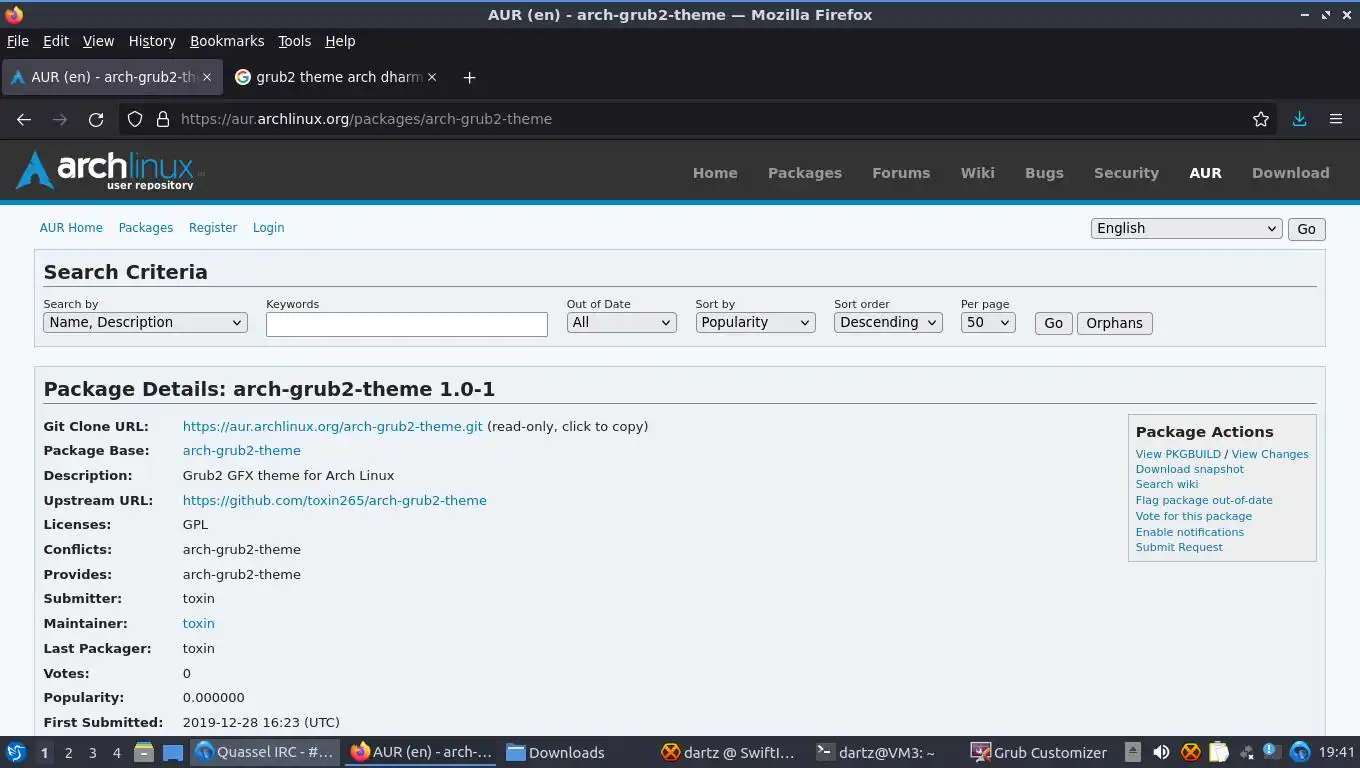Click the site security padlock icon
This screenshot has height=768, width=1360.
[163, 119]
